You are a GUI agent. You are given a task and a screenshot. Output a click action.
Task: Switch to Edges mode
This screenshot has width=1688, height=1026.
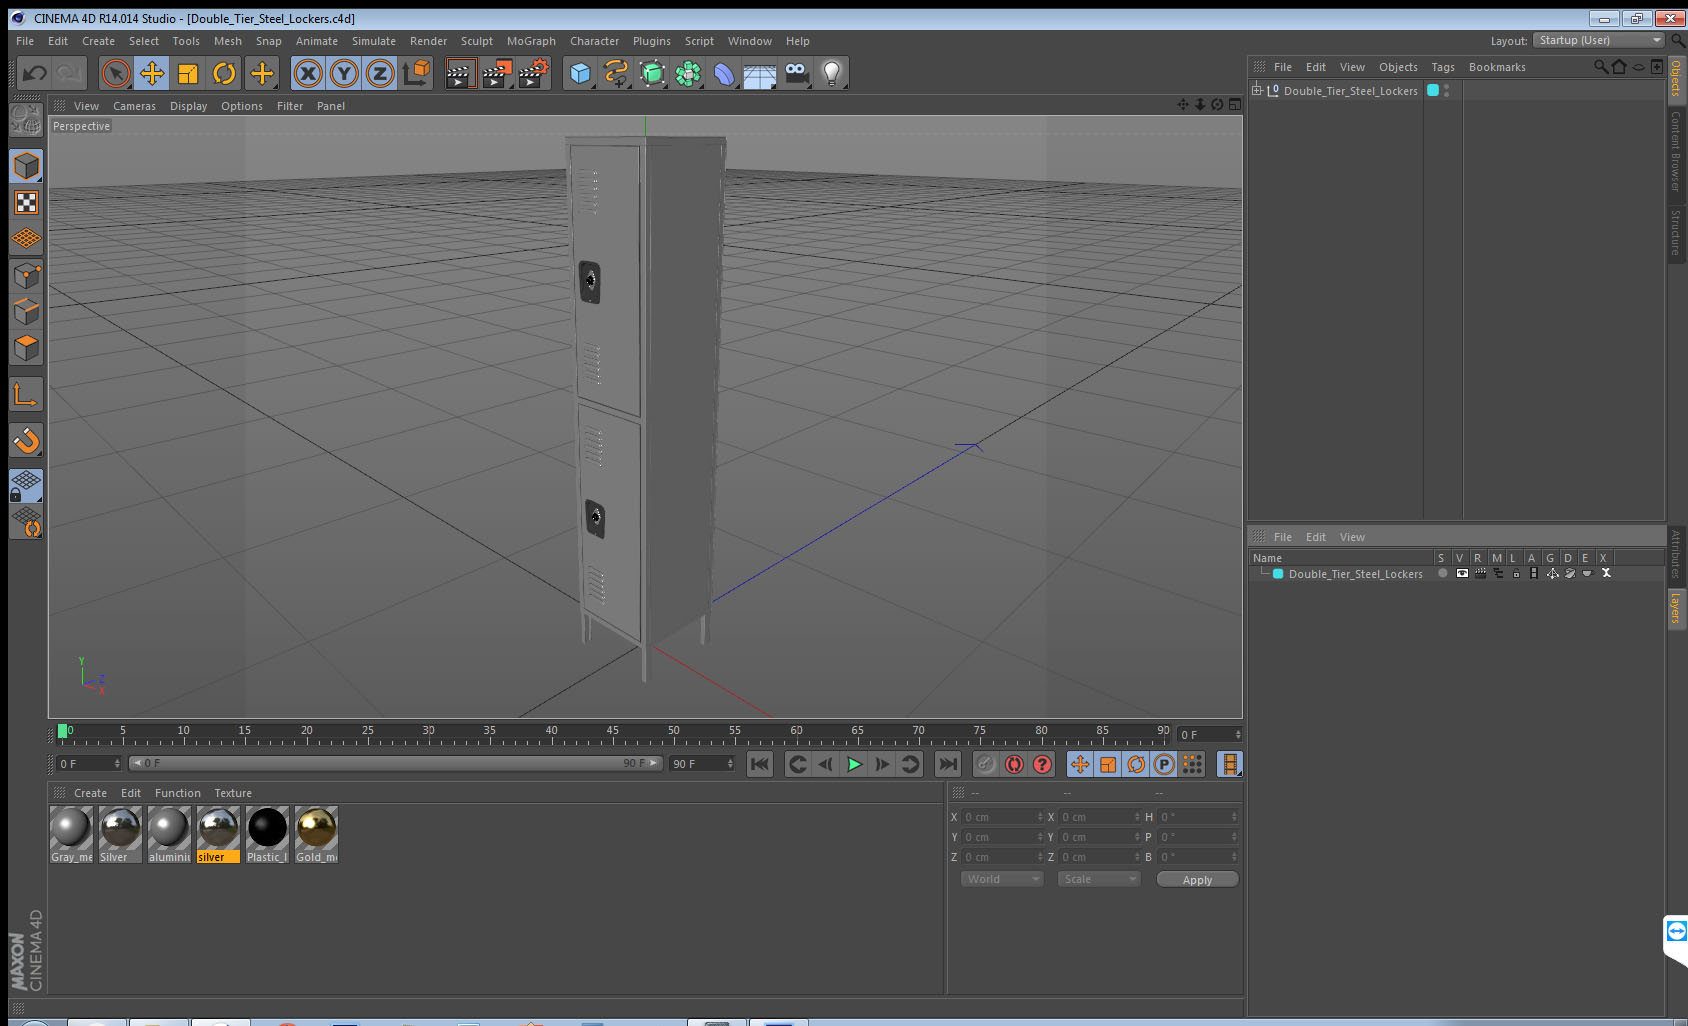pos(26,311)
